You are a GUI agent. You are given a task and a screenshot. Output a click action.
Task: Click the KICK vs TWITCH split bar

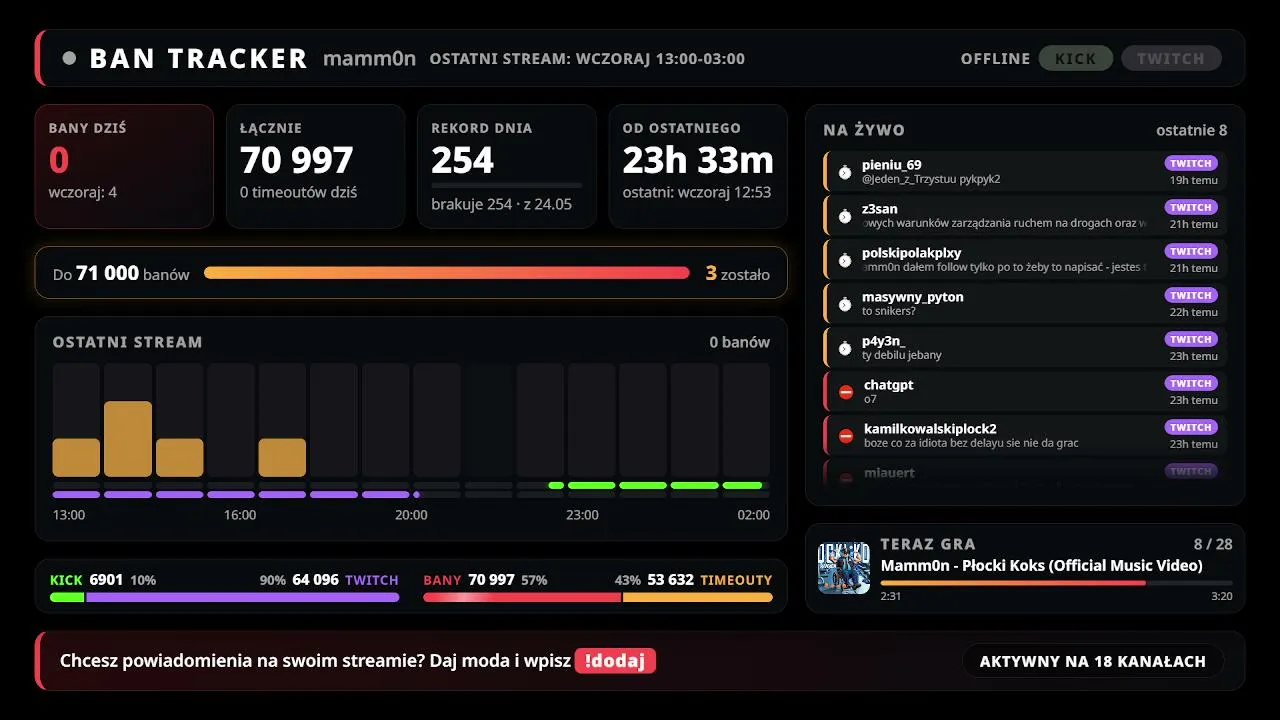click(225, 598)
